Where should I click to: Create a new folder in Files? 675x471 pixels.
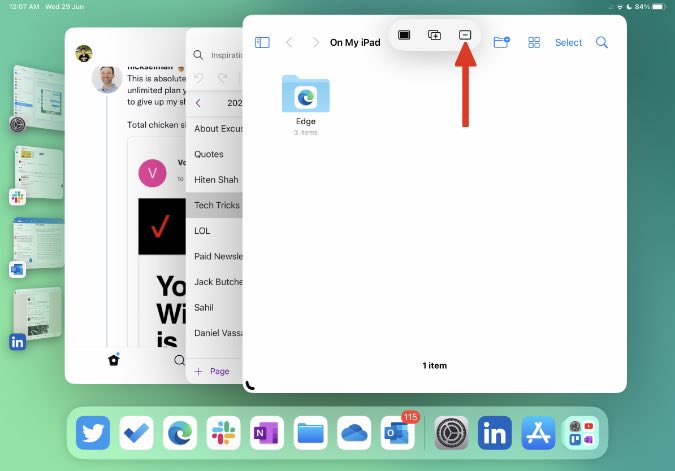point(502,42)
